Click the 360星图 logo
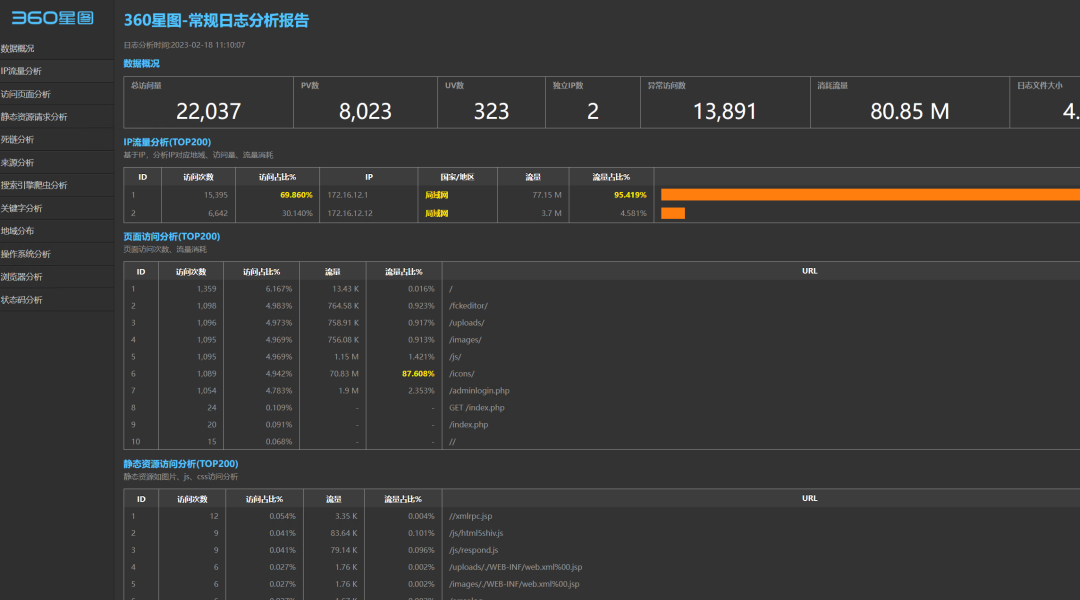 tap(52, 17)
